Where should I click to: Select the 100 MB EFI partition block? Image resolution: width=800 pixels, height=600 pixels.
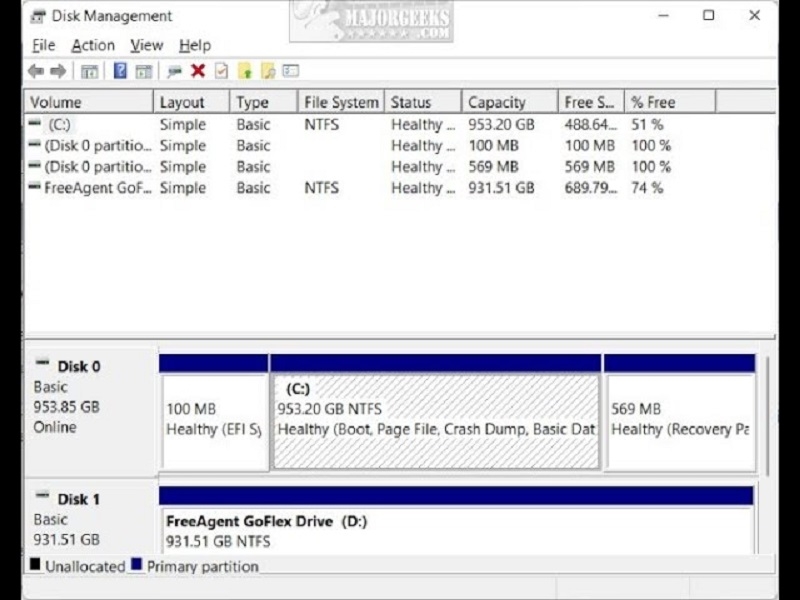213,420
